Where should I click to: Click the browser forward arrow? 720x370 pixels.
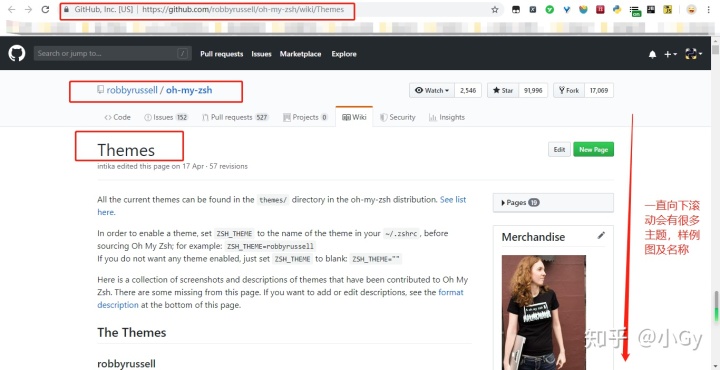pos(28,9)
